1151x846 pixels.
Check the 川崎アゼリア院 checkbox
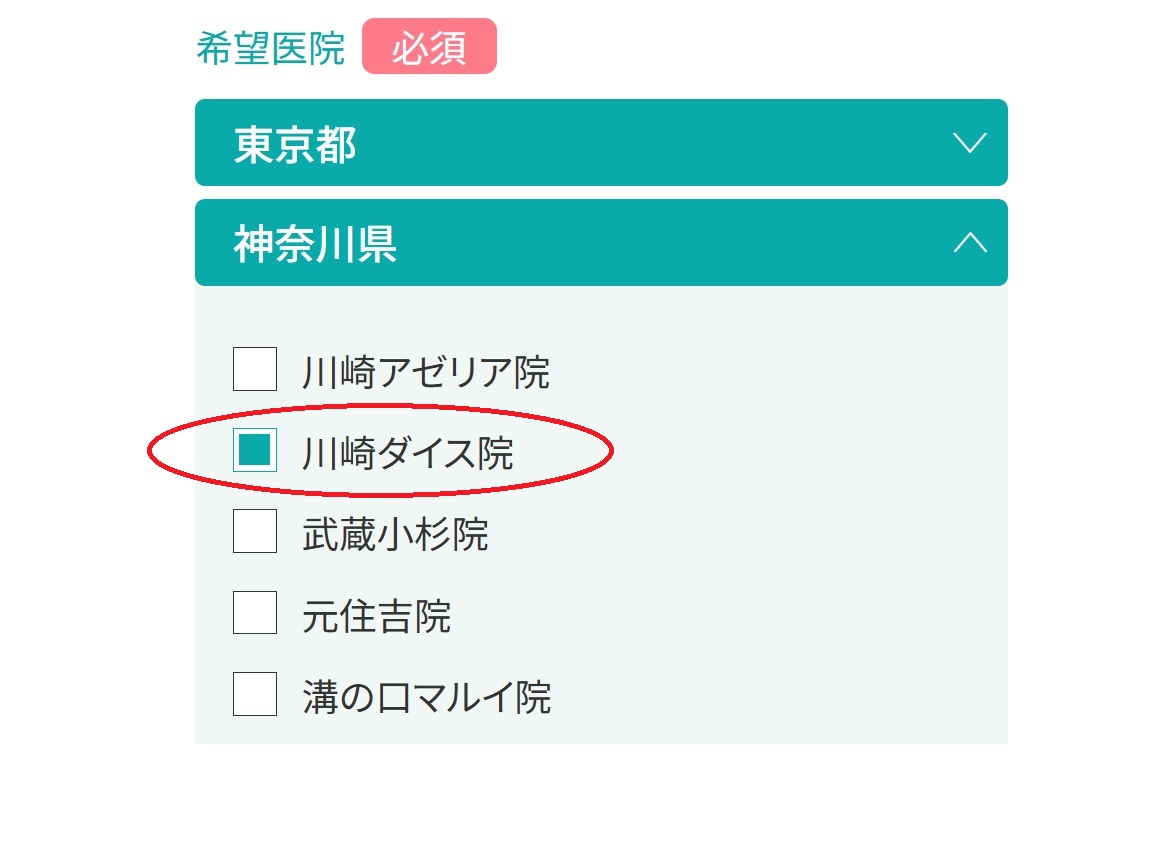(x=255, y=369)
